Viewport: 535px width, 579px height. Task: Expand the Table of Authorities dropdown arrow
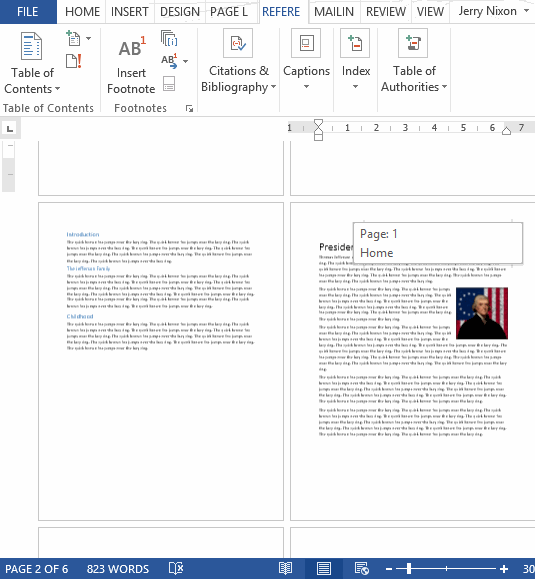[x=445, y=87]
